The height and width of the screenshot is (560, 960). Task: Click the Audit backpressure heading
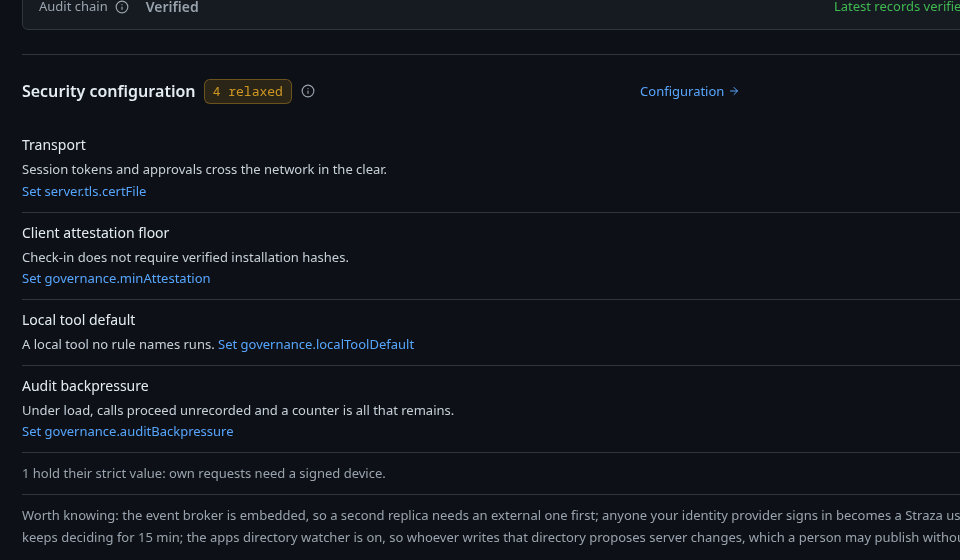point(85,386)
